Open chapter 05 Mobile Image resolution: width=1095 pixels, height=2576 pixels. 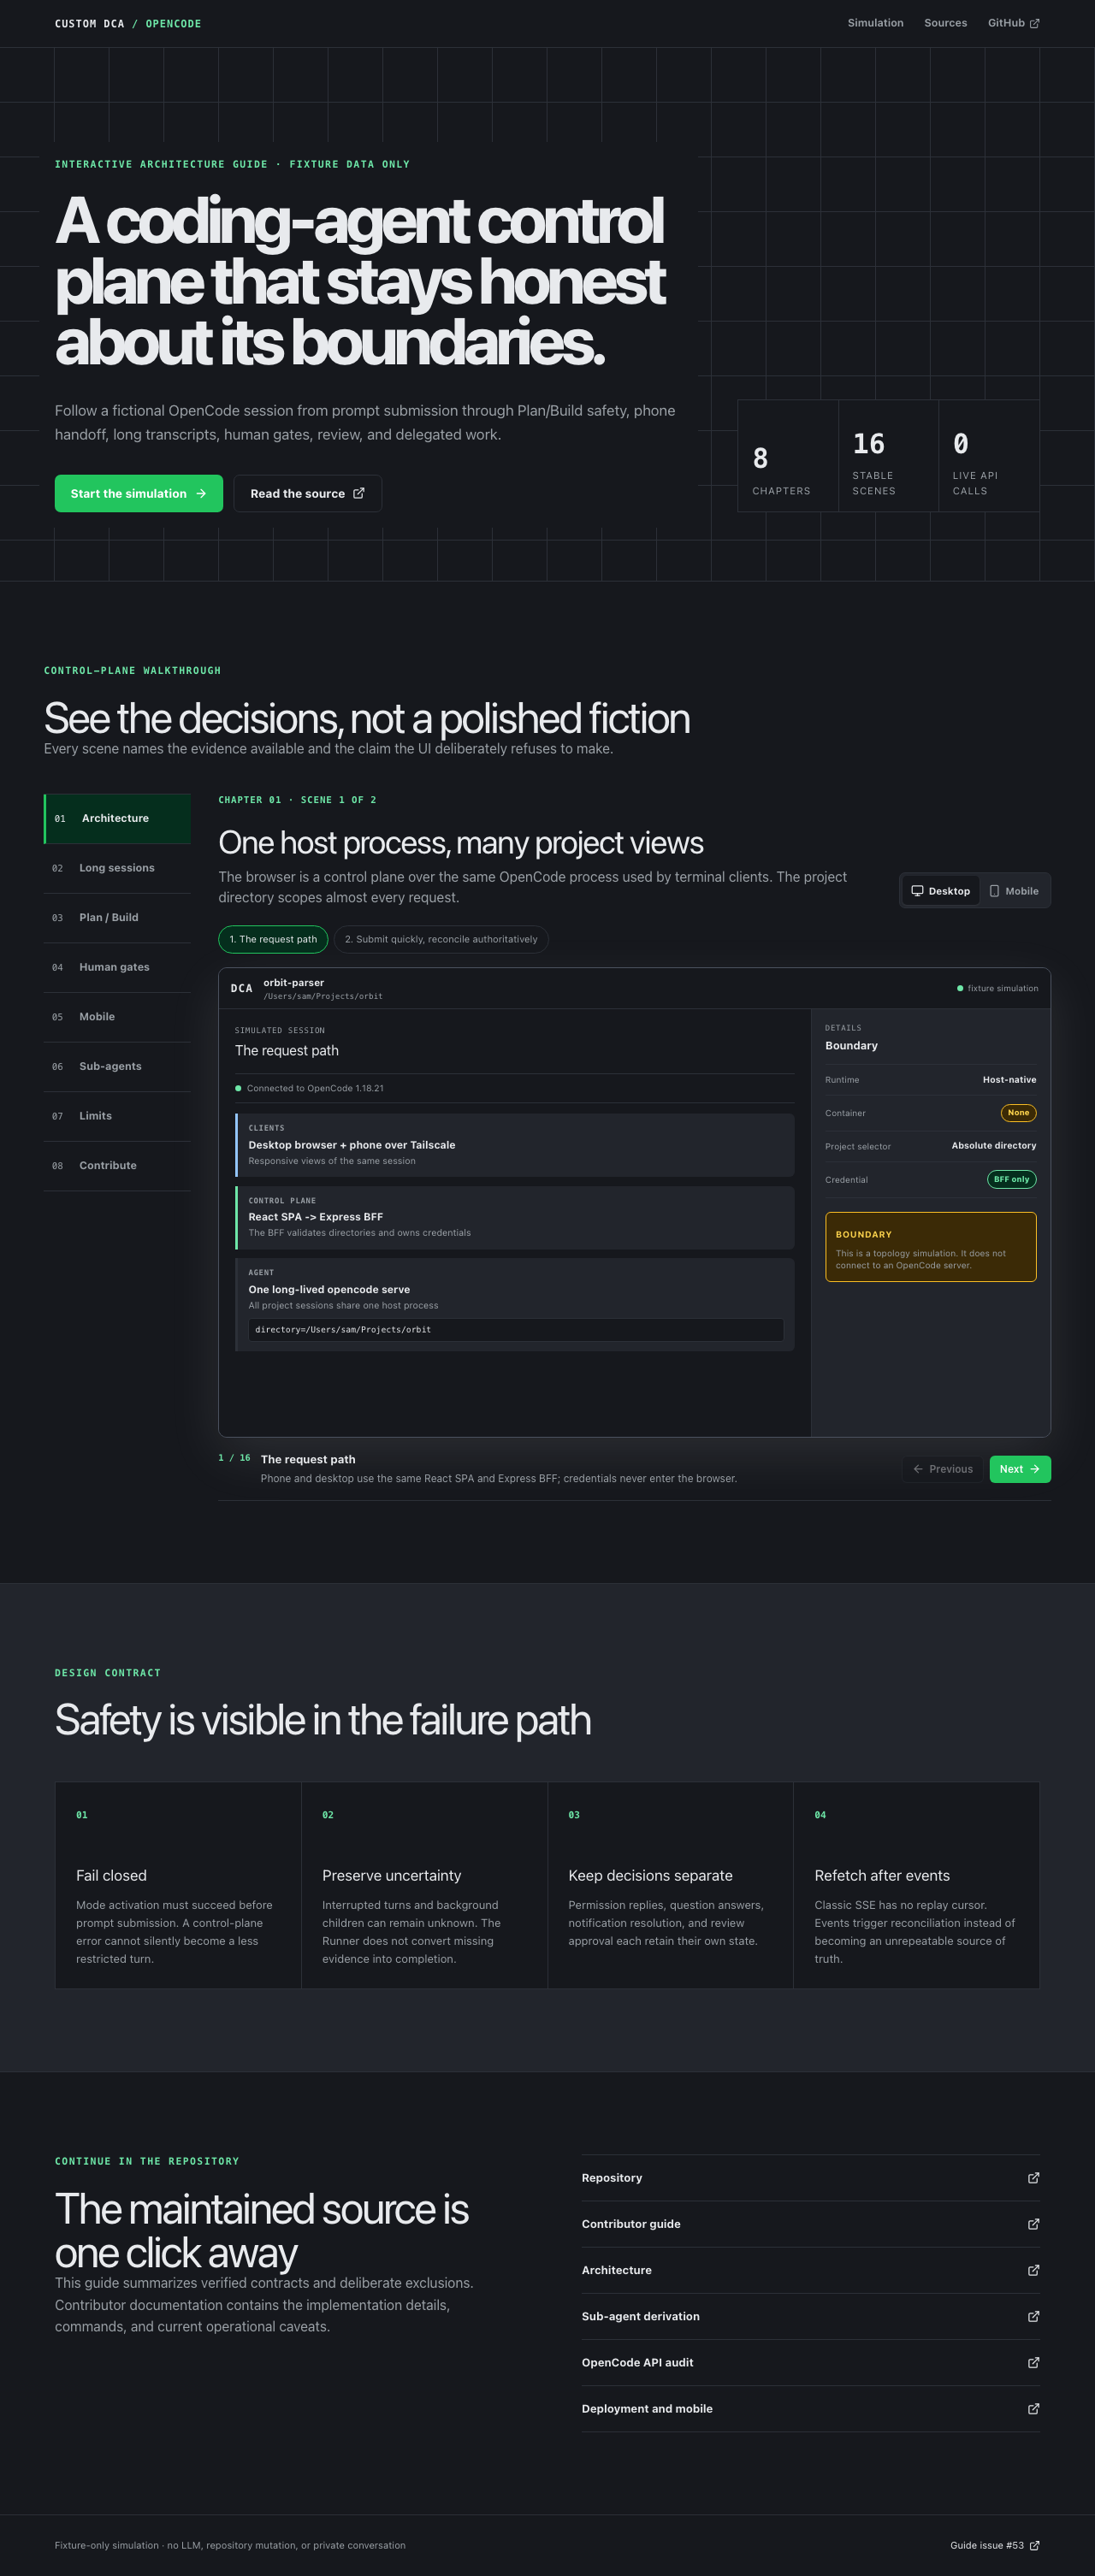tap(117, 1016)
